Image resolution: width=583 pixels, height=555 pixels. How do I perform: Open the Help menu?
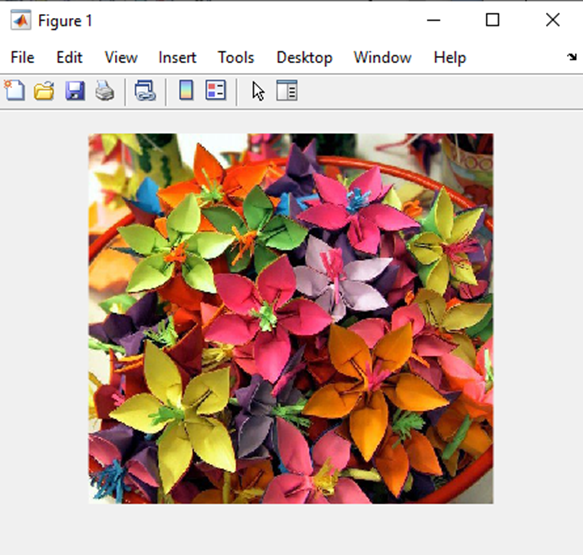tap(450, 58)
